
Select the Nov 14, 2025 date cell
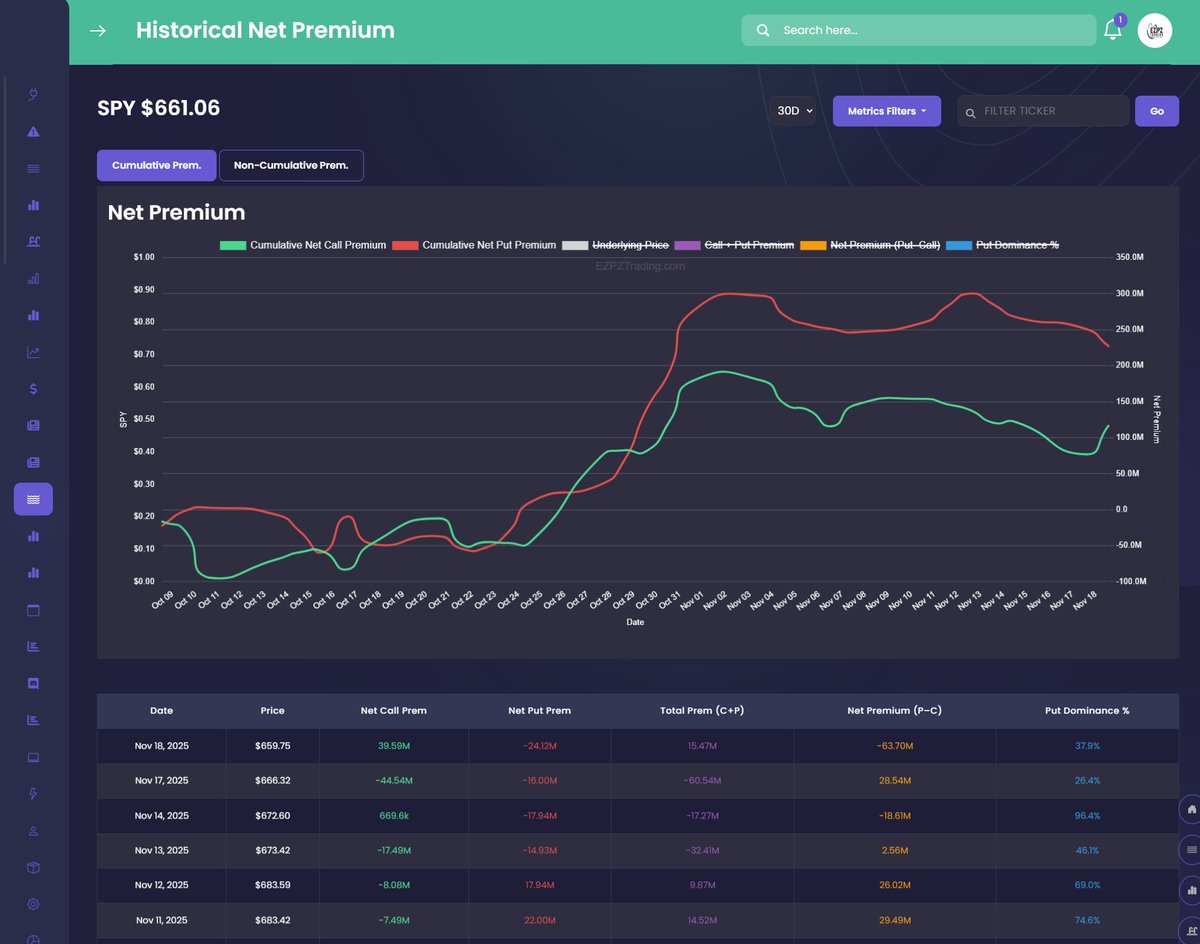[161, 816]
